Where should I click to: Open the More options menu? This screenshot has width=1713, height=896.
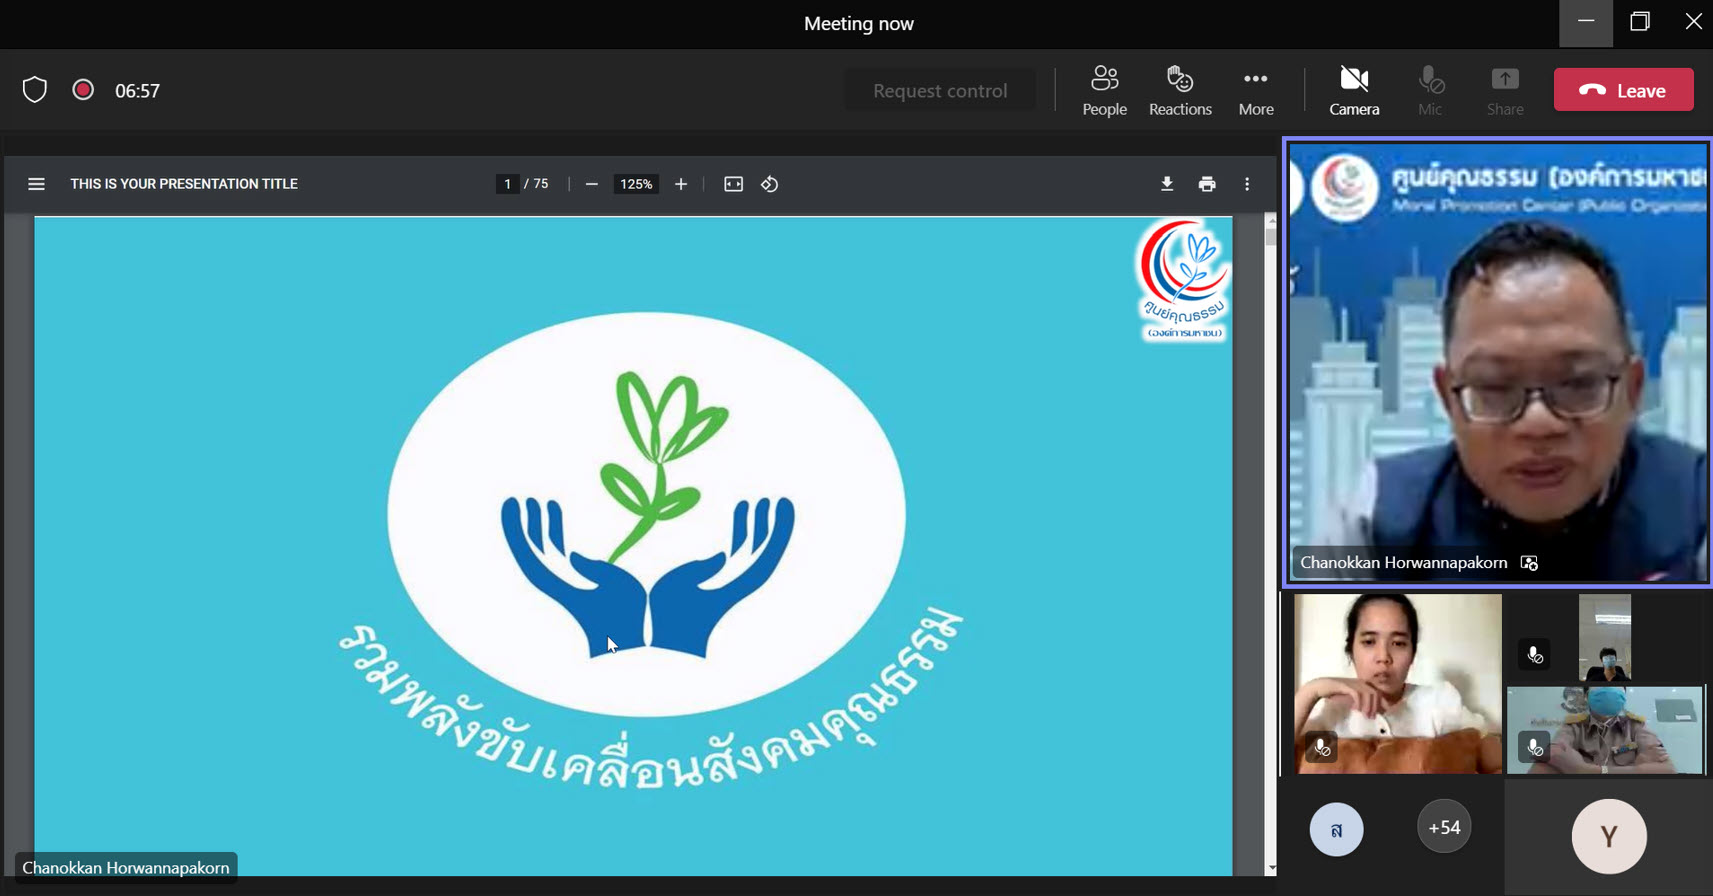coord(1256,91)
